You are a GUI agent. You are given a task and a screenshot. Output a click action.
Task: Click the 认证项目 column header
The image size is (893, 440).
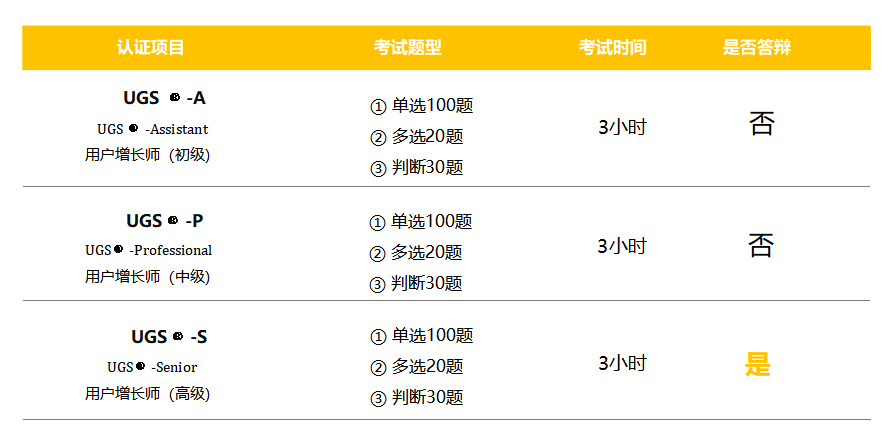[150, 47]
